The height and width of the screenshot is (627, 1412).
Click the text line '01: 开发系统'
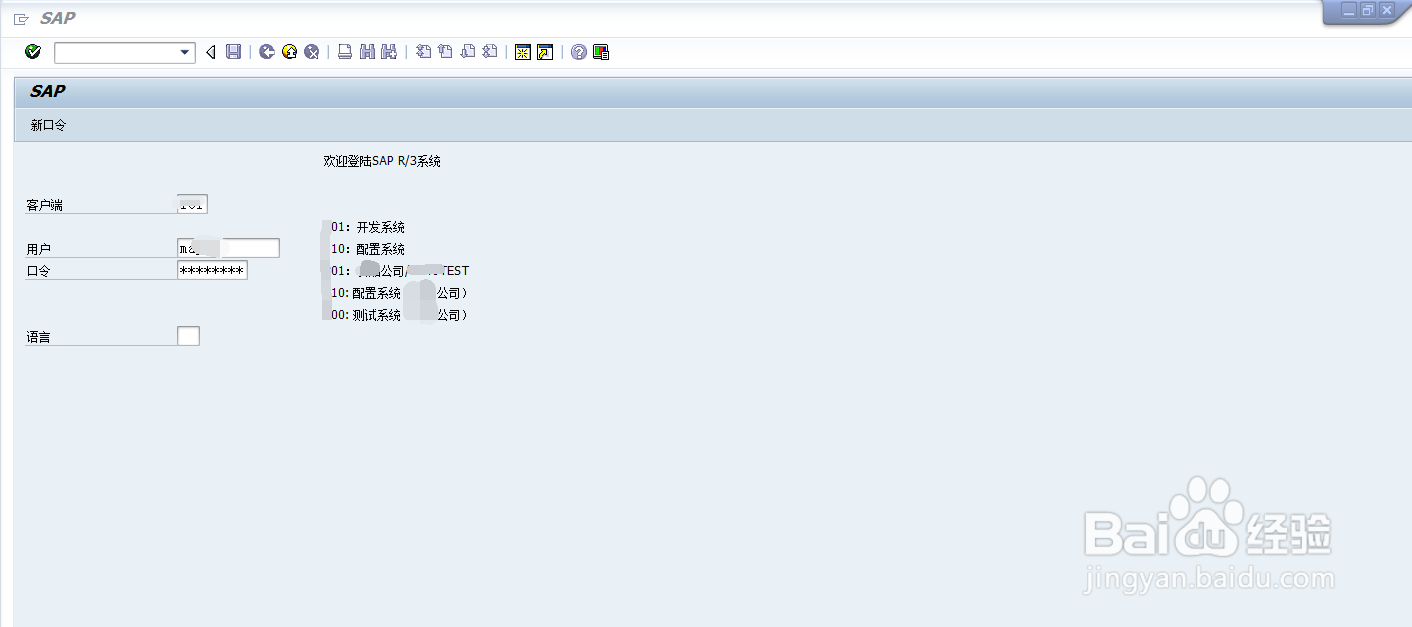368,227
